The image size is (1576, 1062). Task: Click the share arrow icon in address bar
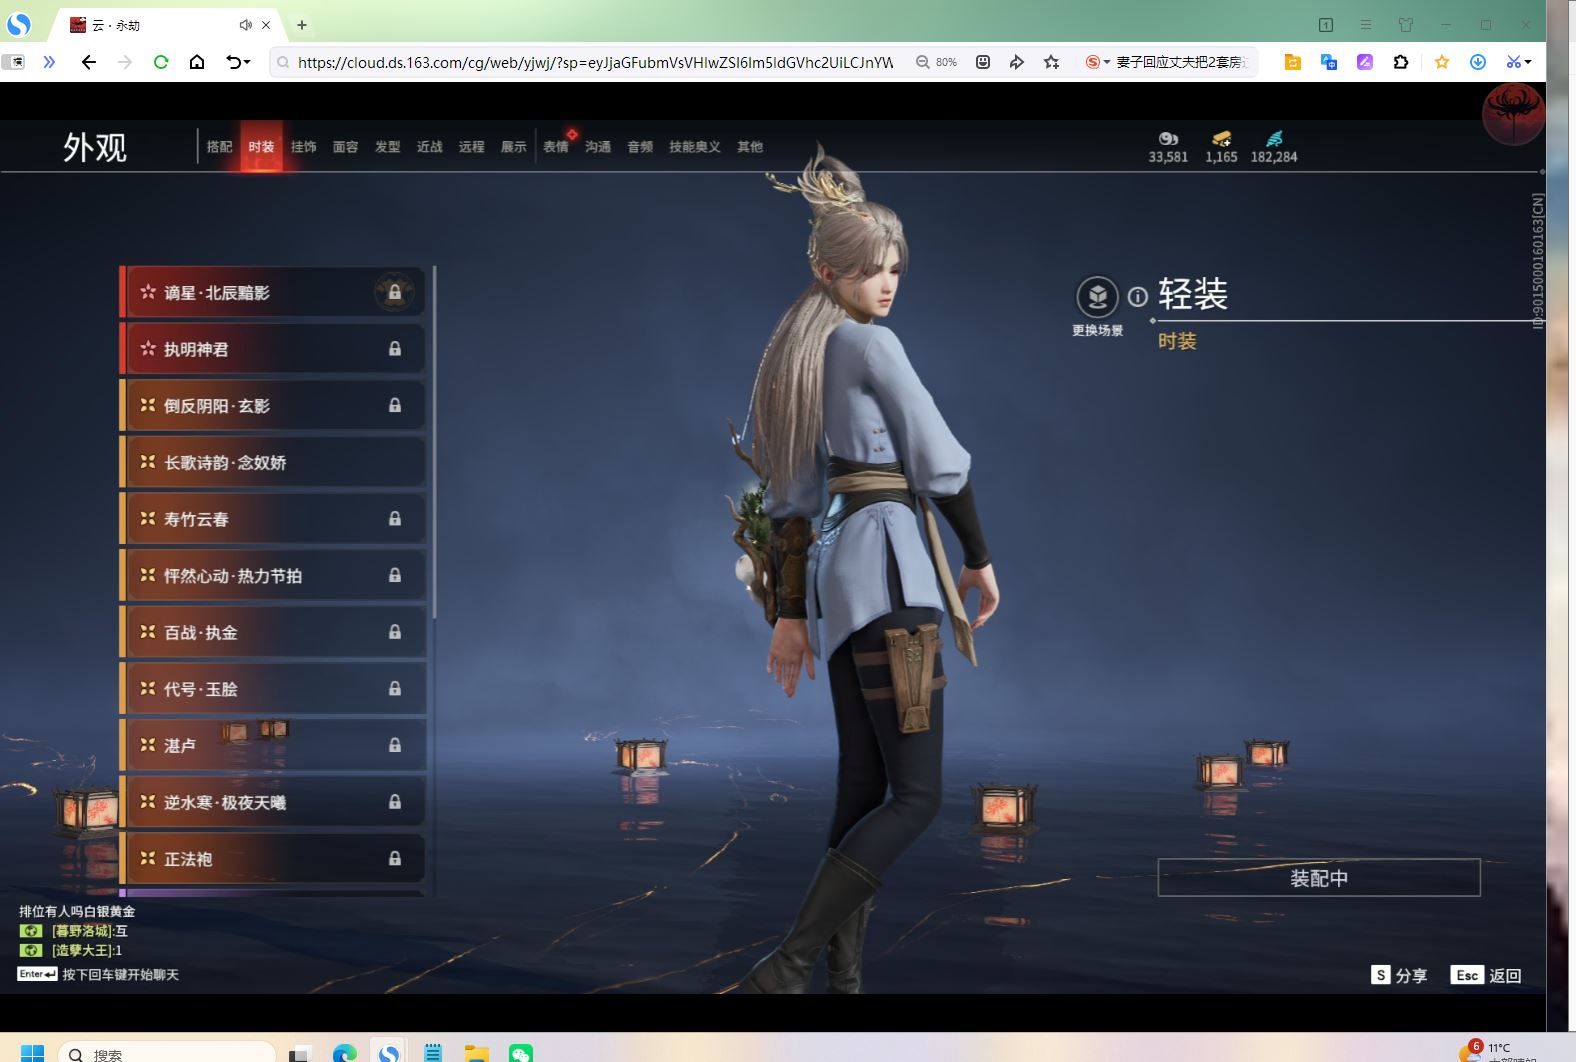click(x=1017, y=62)
